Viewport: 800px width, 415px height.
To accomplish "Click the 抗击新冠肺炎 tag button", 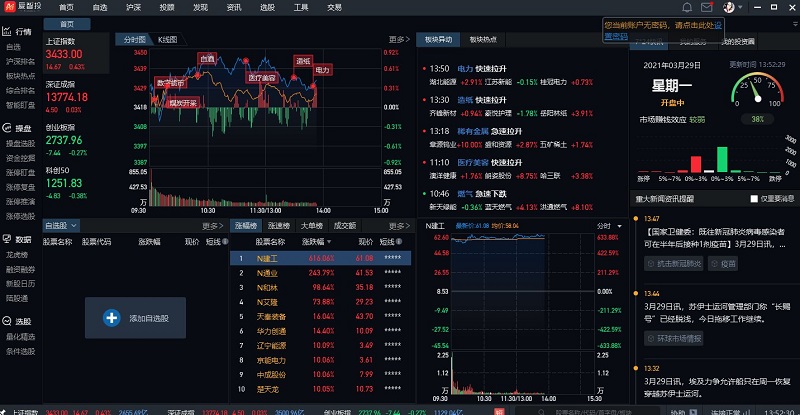I will point(674,264).
